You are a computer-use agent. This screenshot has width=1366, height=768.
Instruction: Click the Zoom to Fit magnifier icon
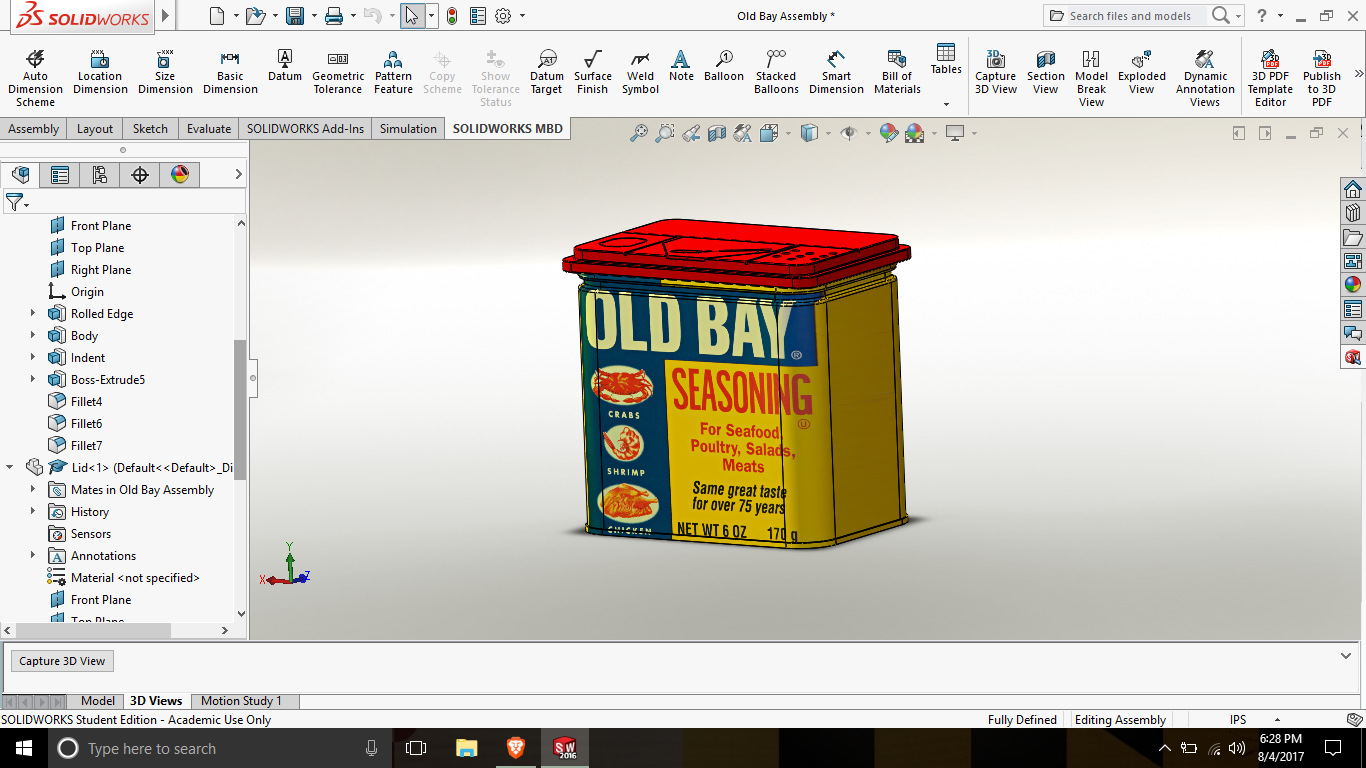638,133
